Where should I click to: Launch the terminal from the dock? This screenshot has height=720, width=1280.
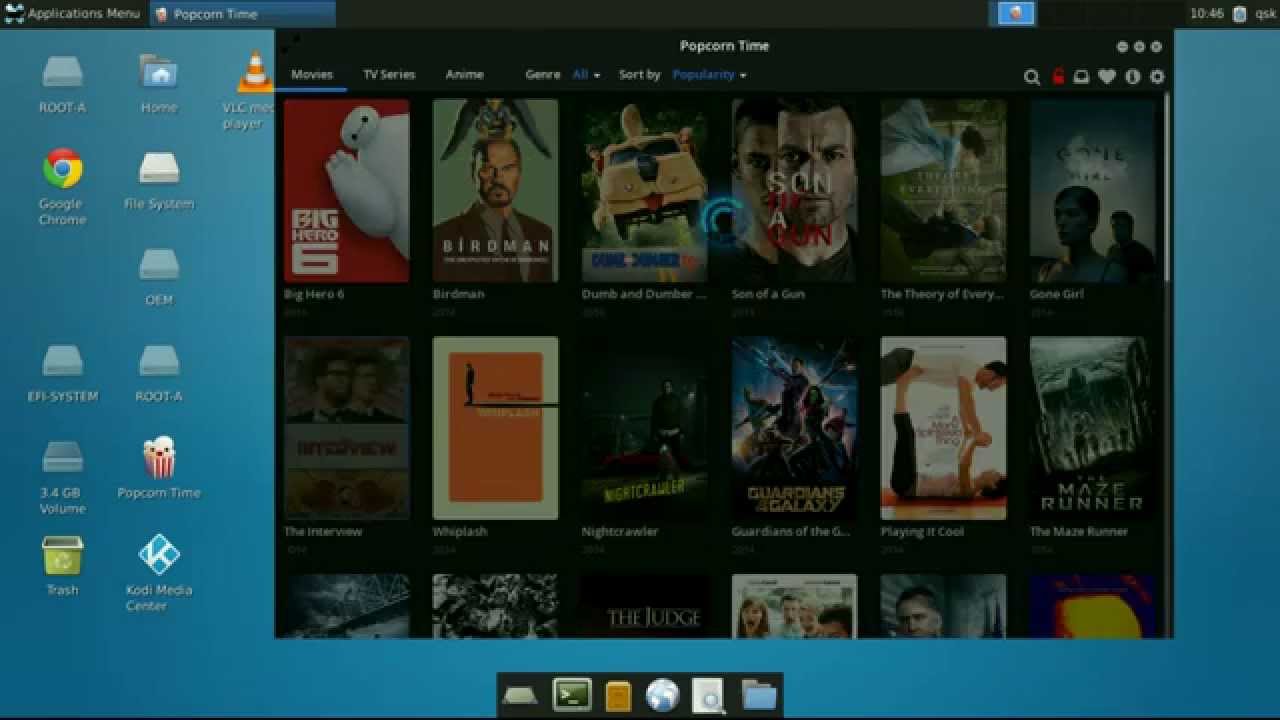click(x=572, y=694)
